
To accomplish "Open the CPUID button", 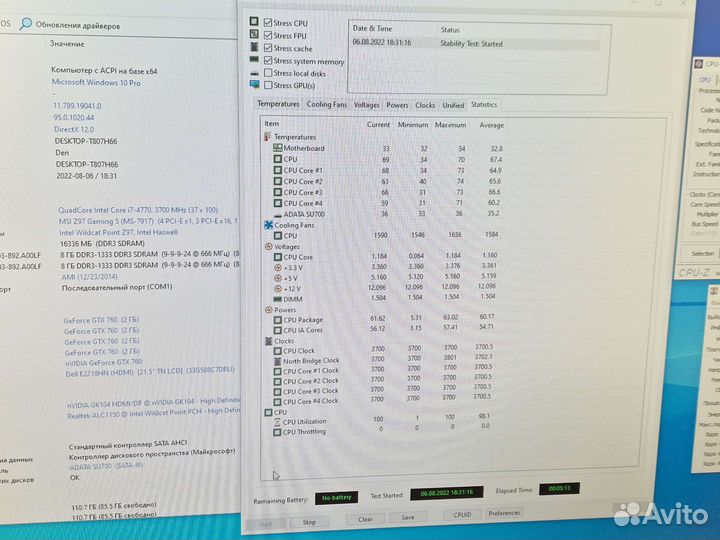I will [462, 515].
